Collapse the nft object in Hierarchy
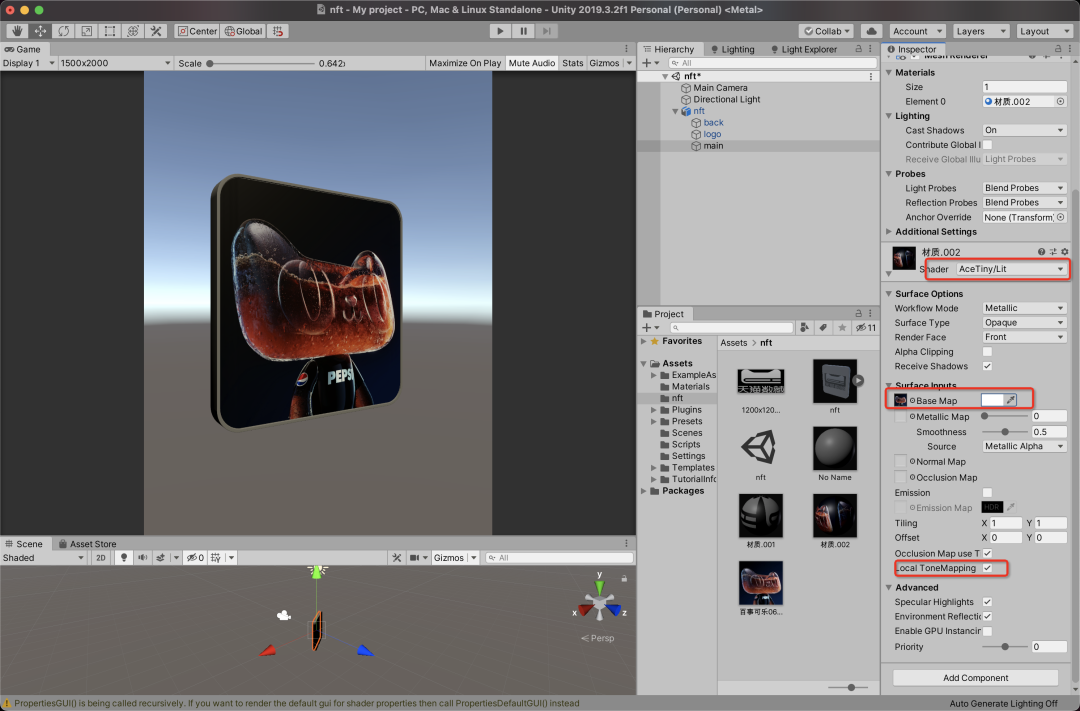The image size is (1080, 711). coord(675,111)
